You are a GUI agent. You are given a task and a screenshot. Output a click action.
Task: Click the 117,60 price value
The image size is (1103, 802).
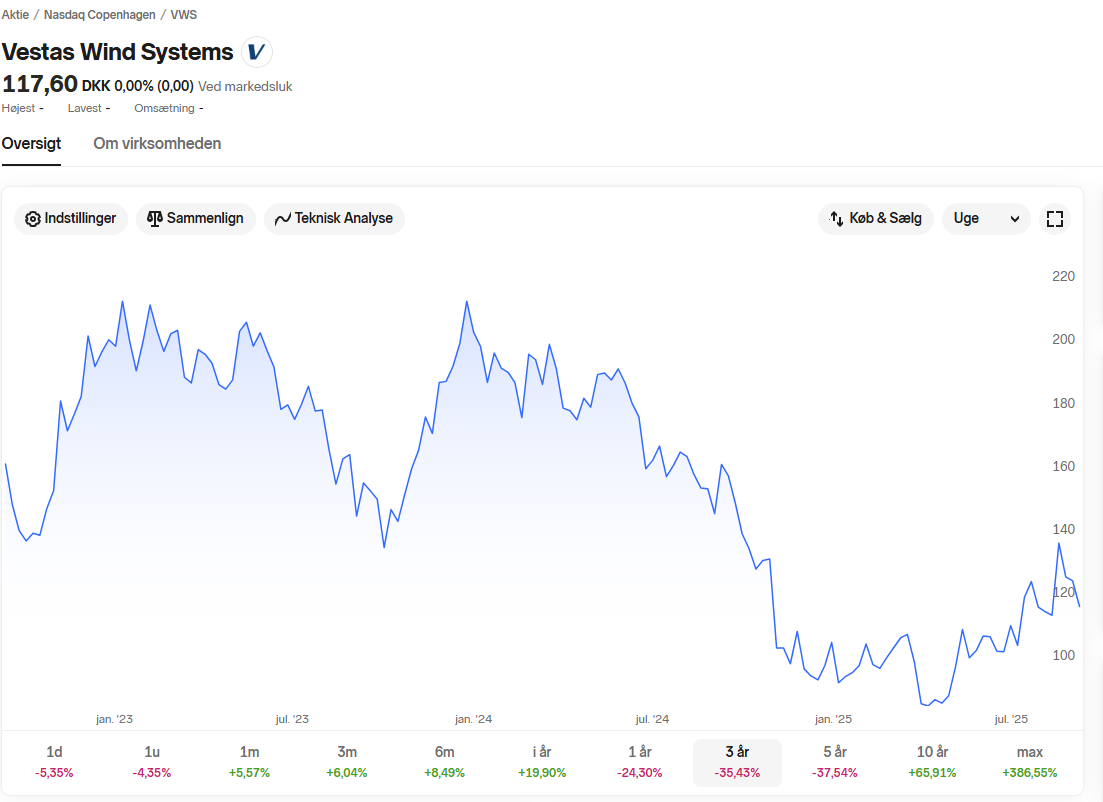39,84
